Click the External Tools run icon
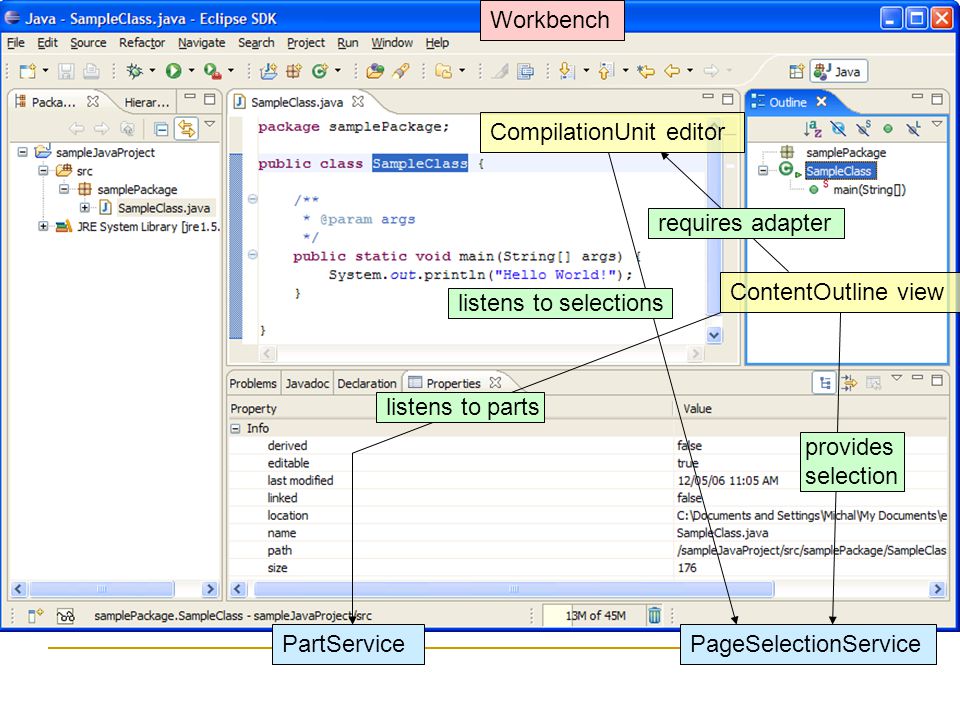Viewport: 960px width, 720px height. coord(212,71)
